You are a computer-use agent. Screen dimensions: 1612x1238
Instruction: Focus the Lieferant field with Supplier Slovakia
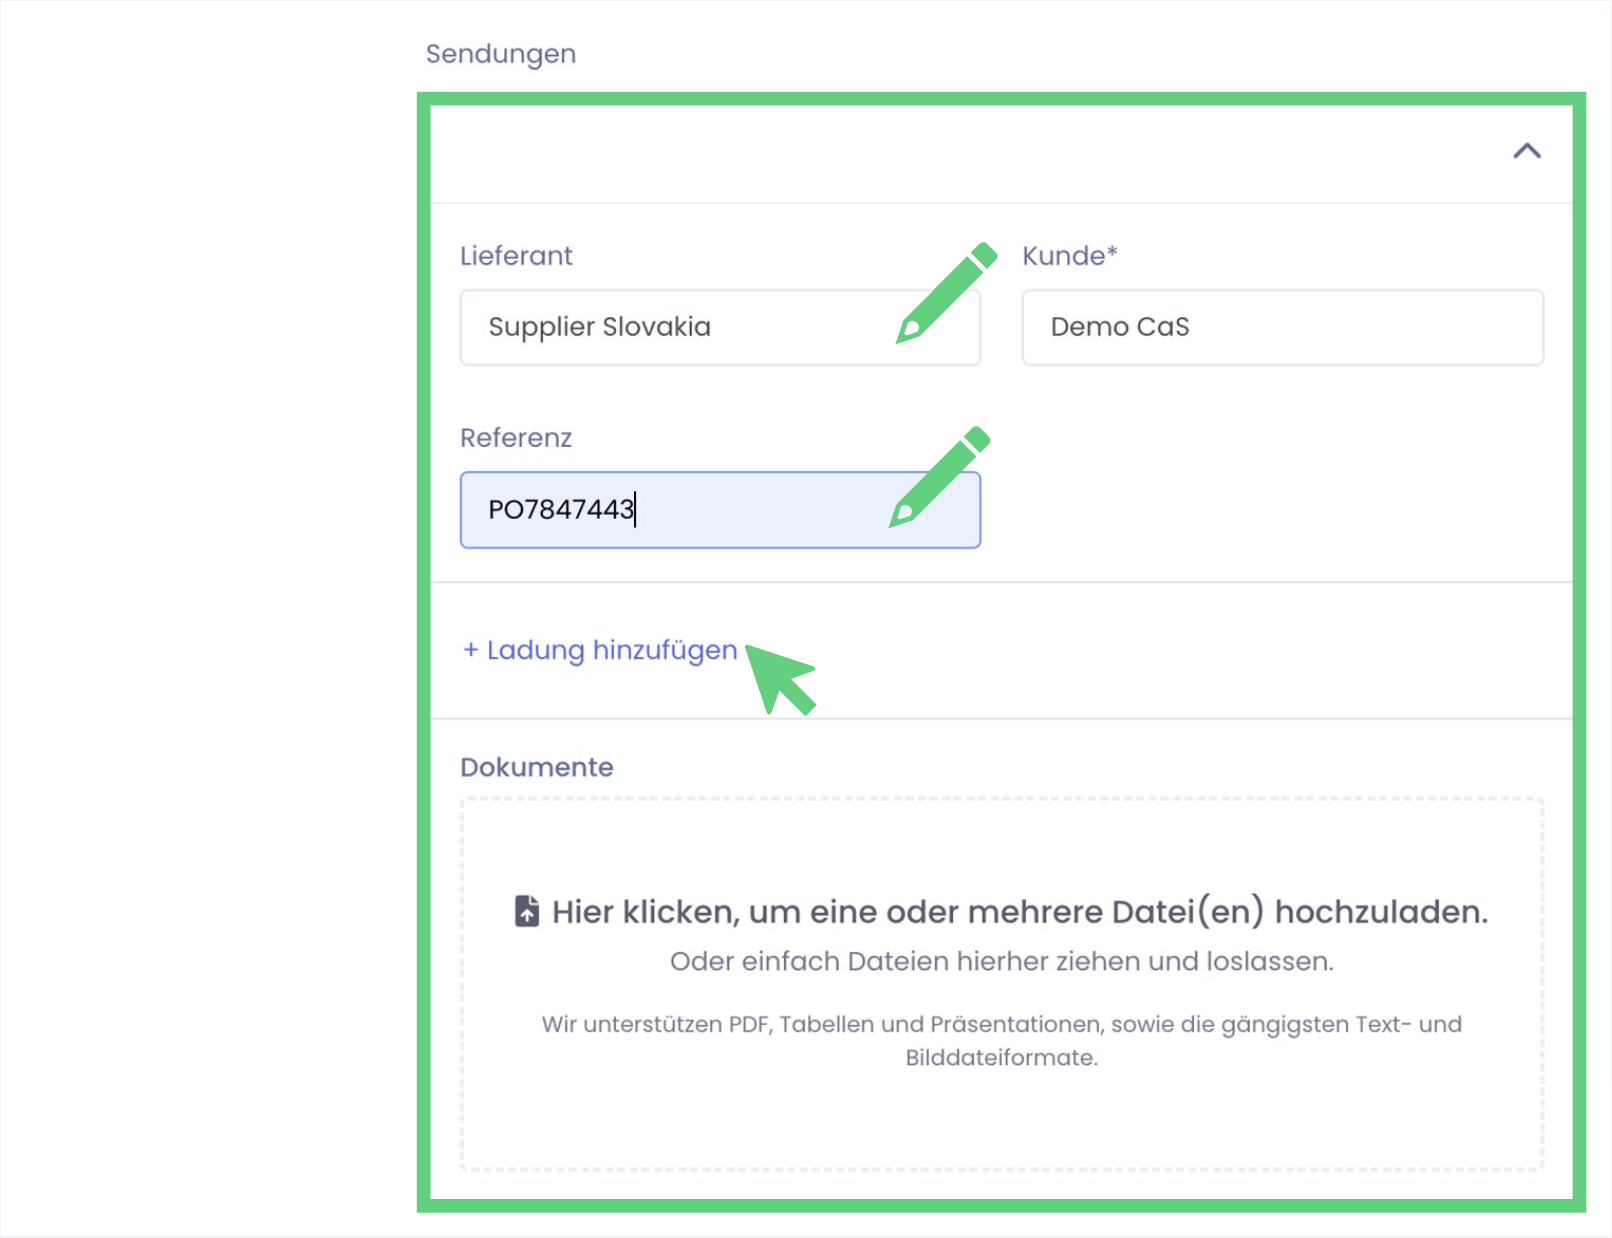(680, 328)
